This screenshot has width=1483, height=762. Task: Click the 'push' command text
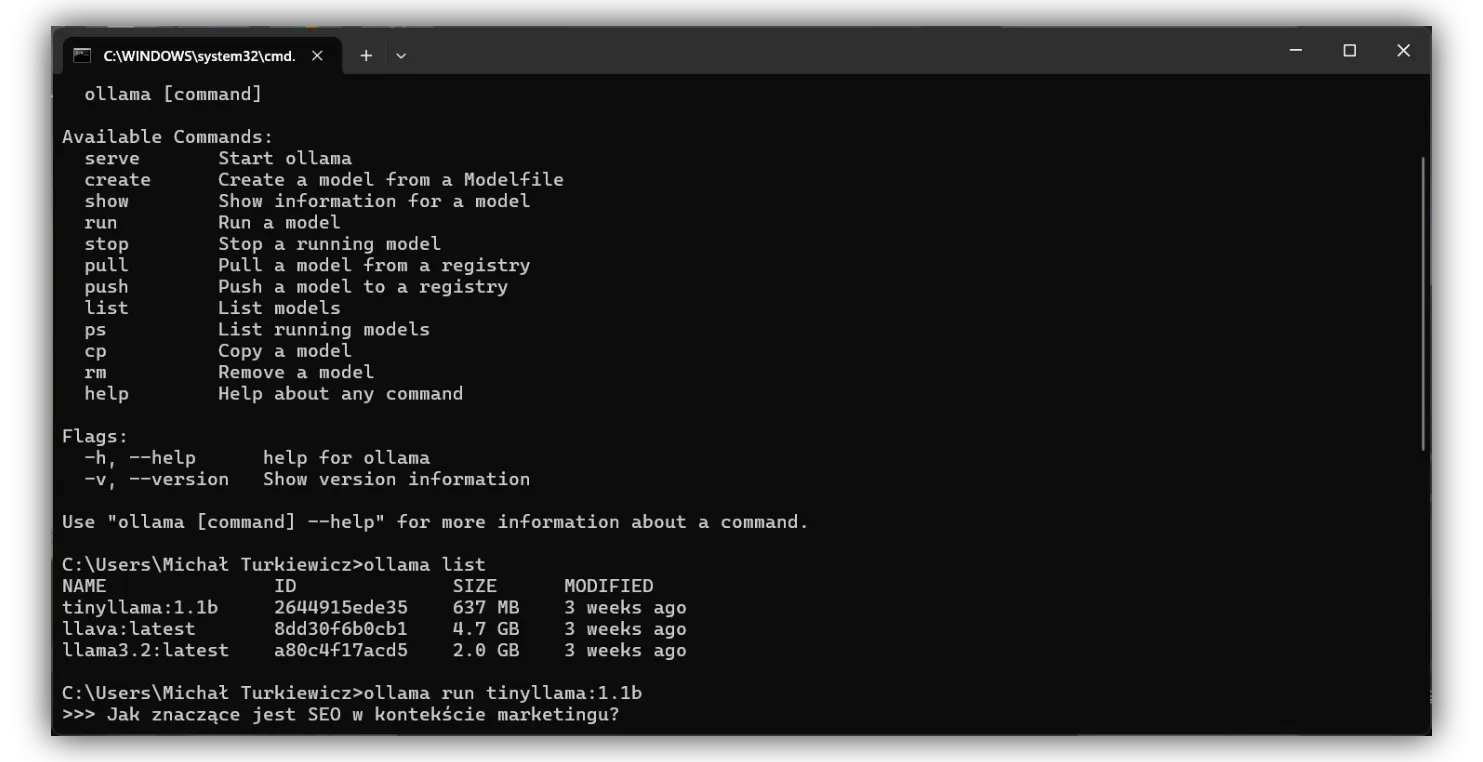pos(106,287)
